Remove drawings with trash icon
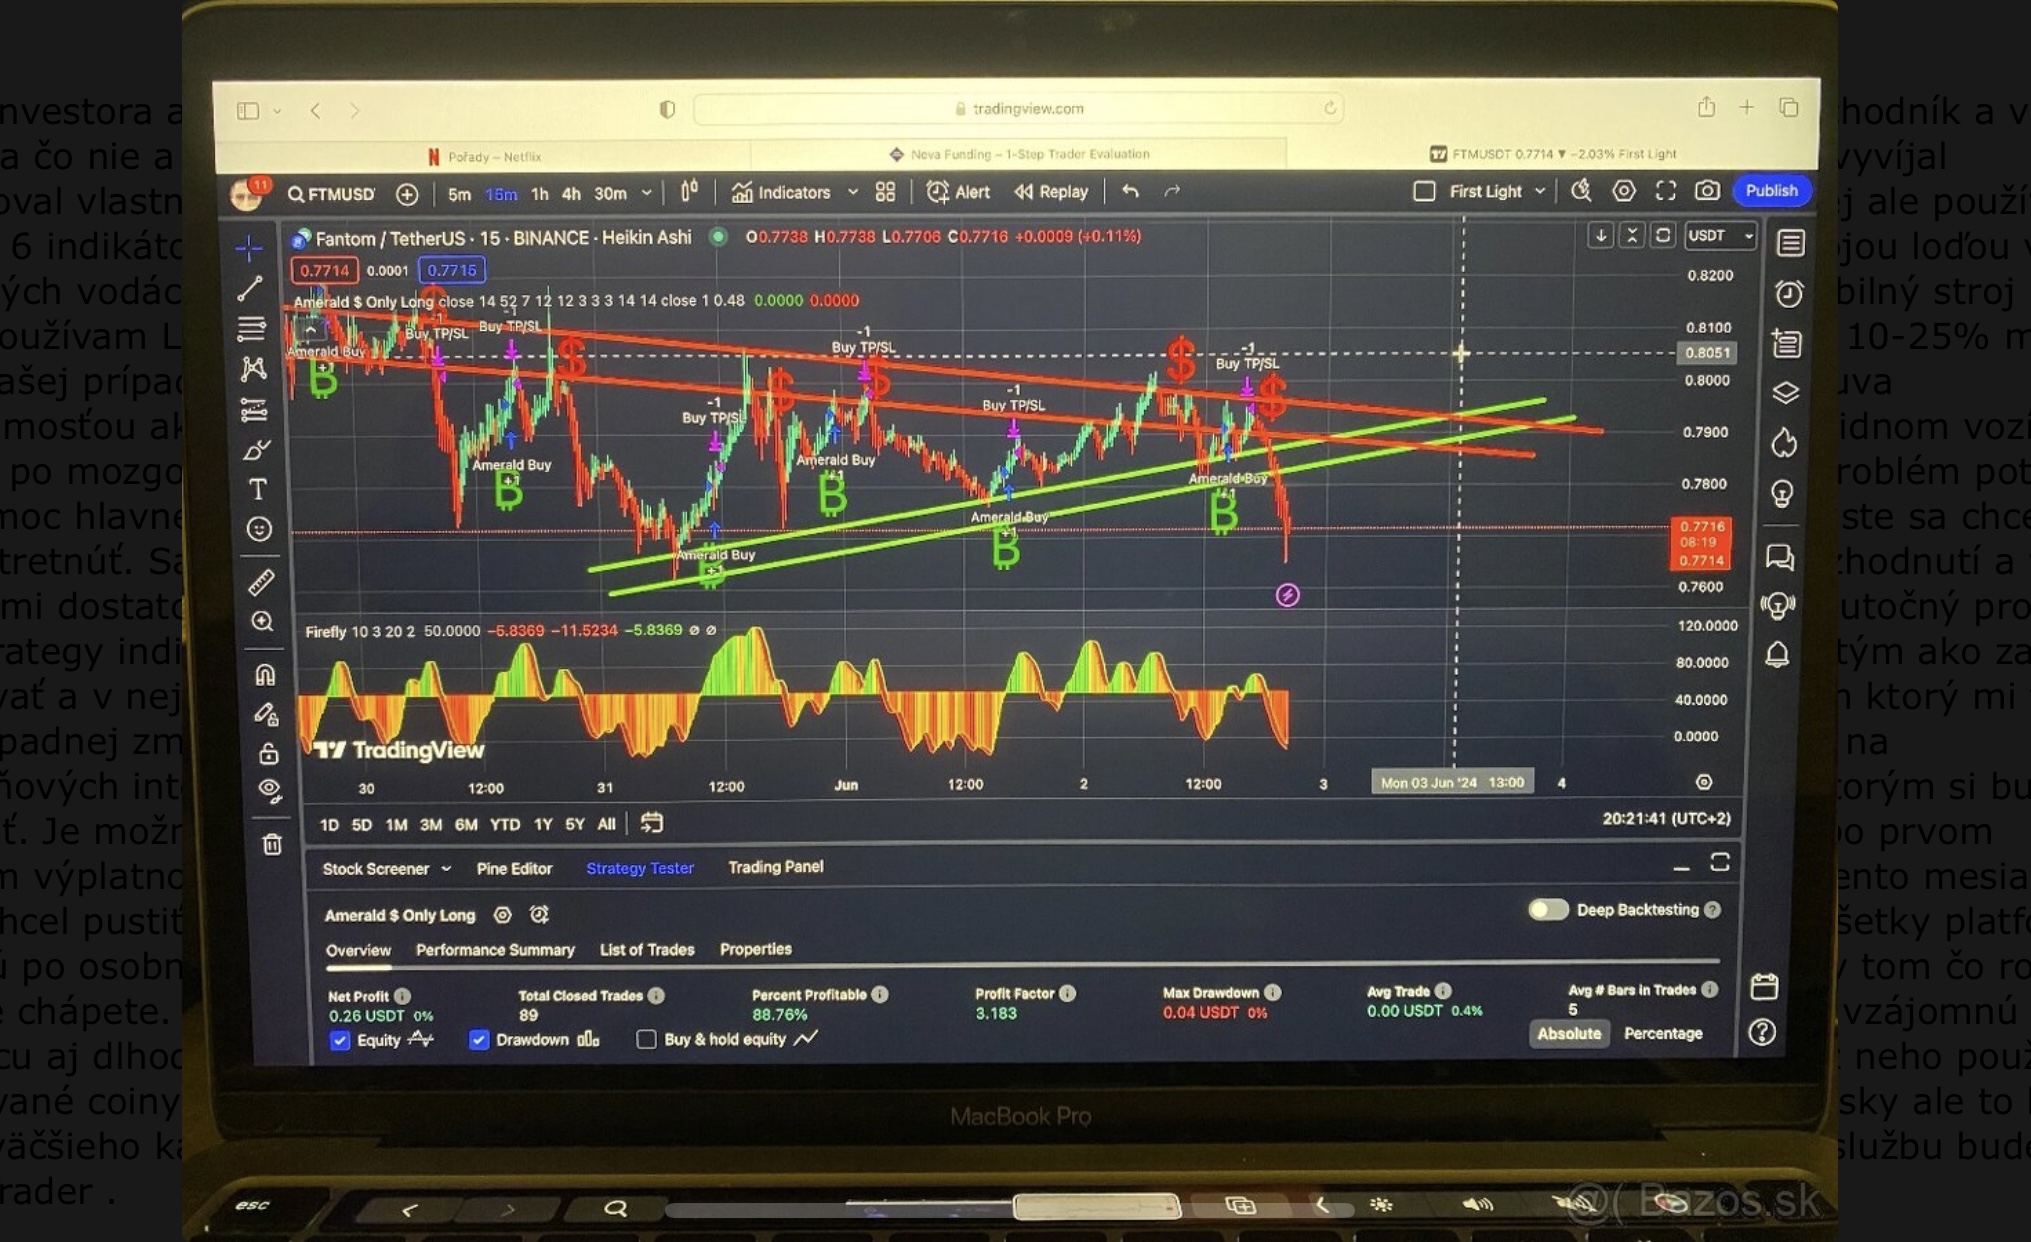2031x1242 pixels. pos(272,845)
